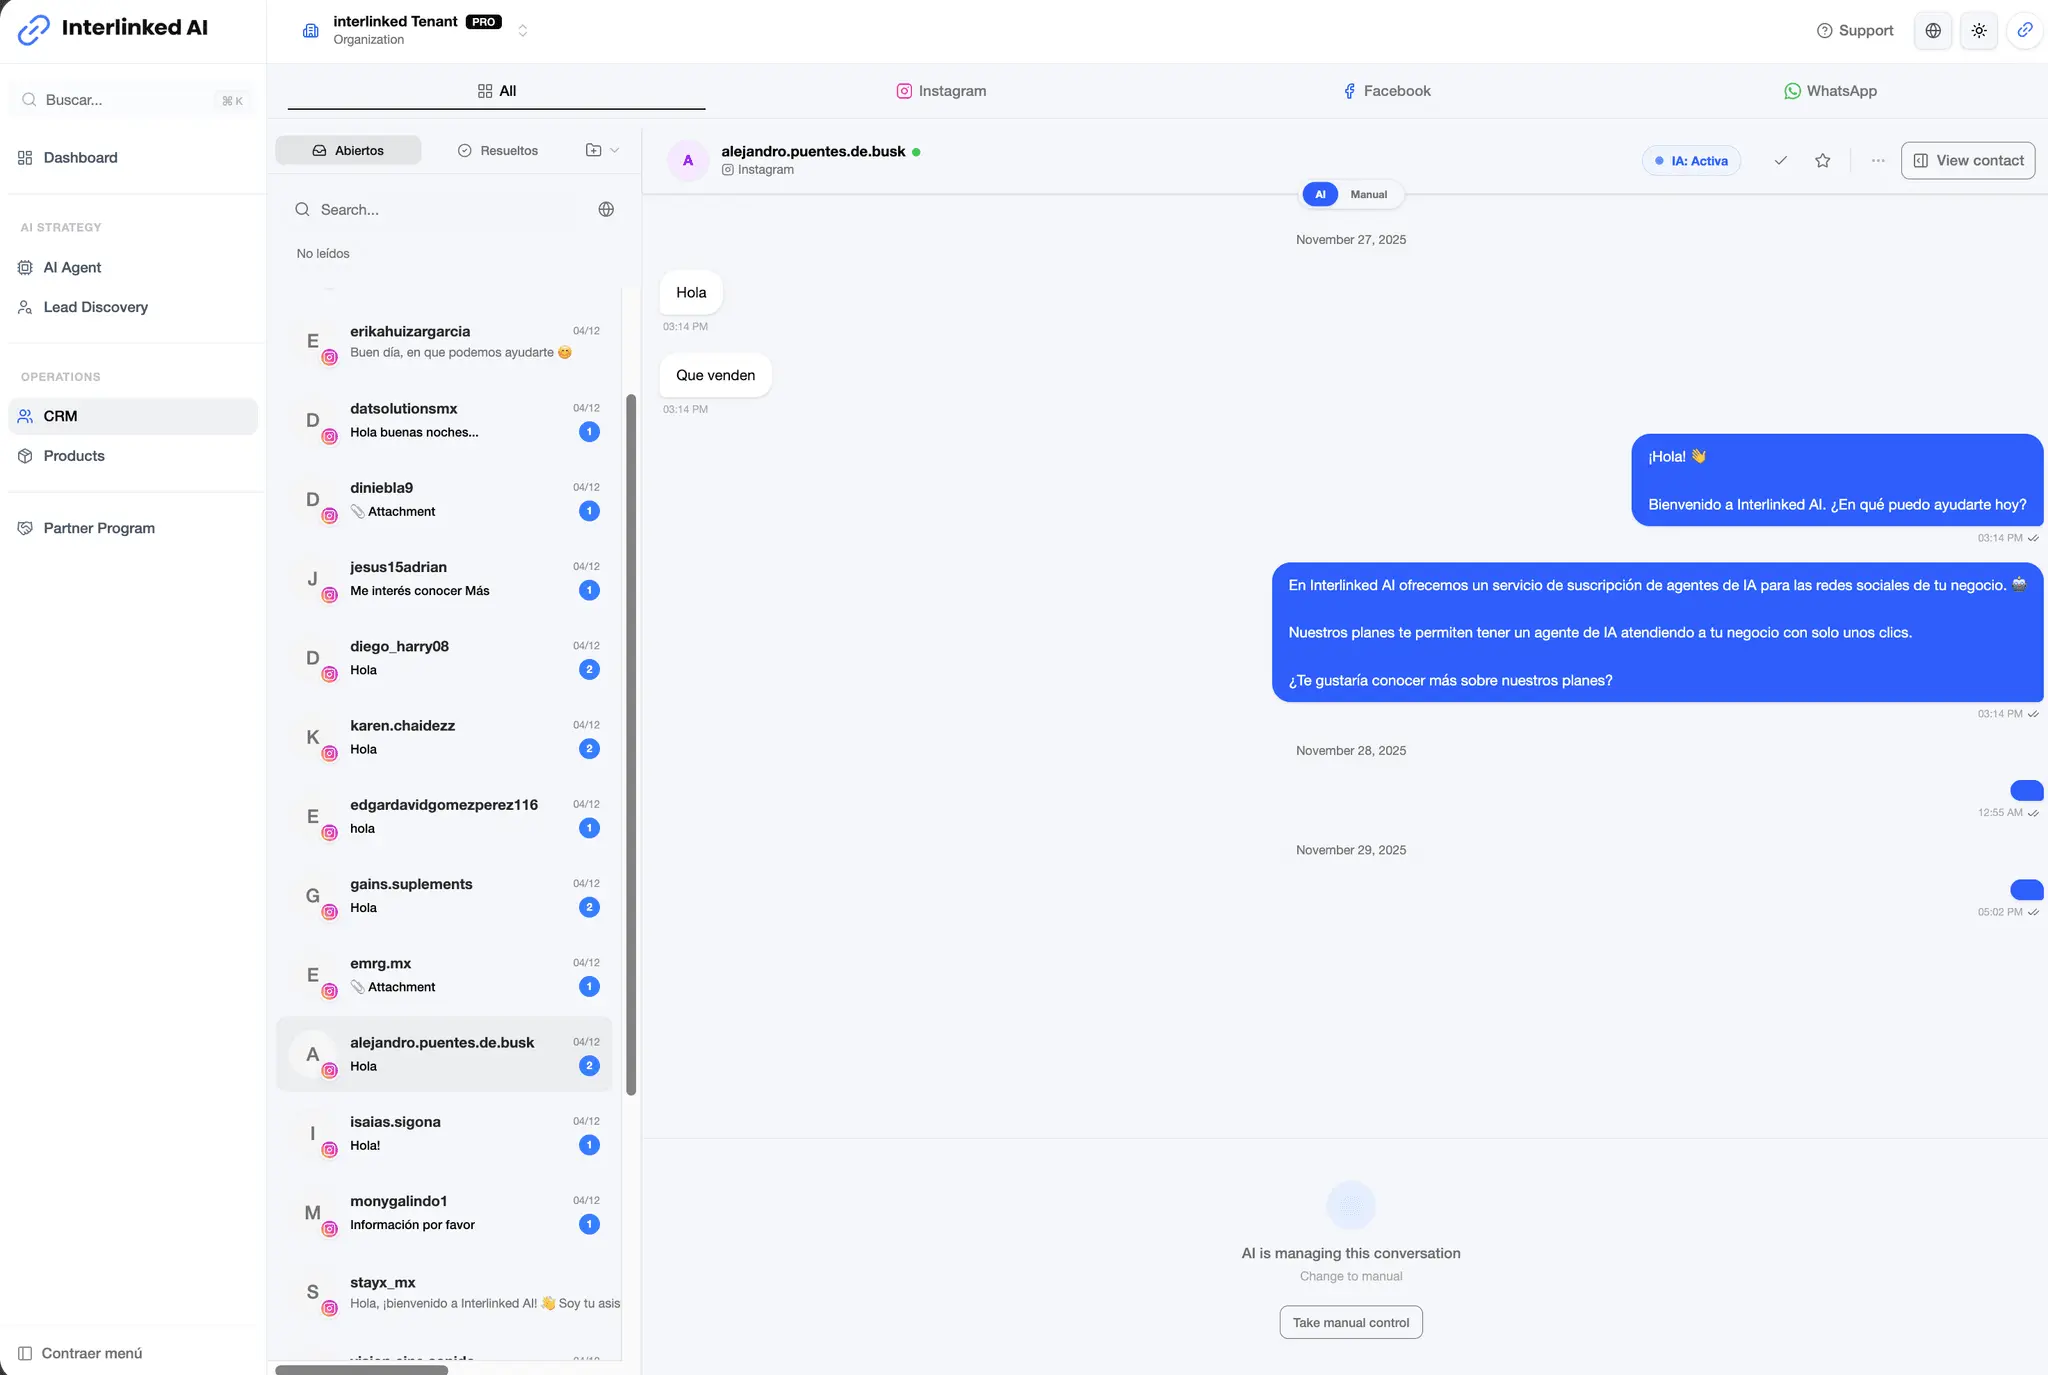2048x1375 pixels.
Task: Show Resueltos conversations
Action: pyautogui.click(x=498, y=150)
